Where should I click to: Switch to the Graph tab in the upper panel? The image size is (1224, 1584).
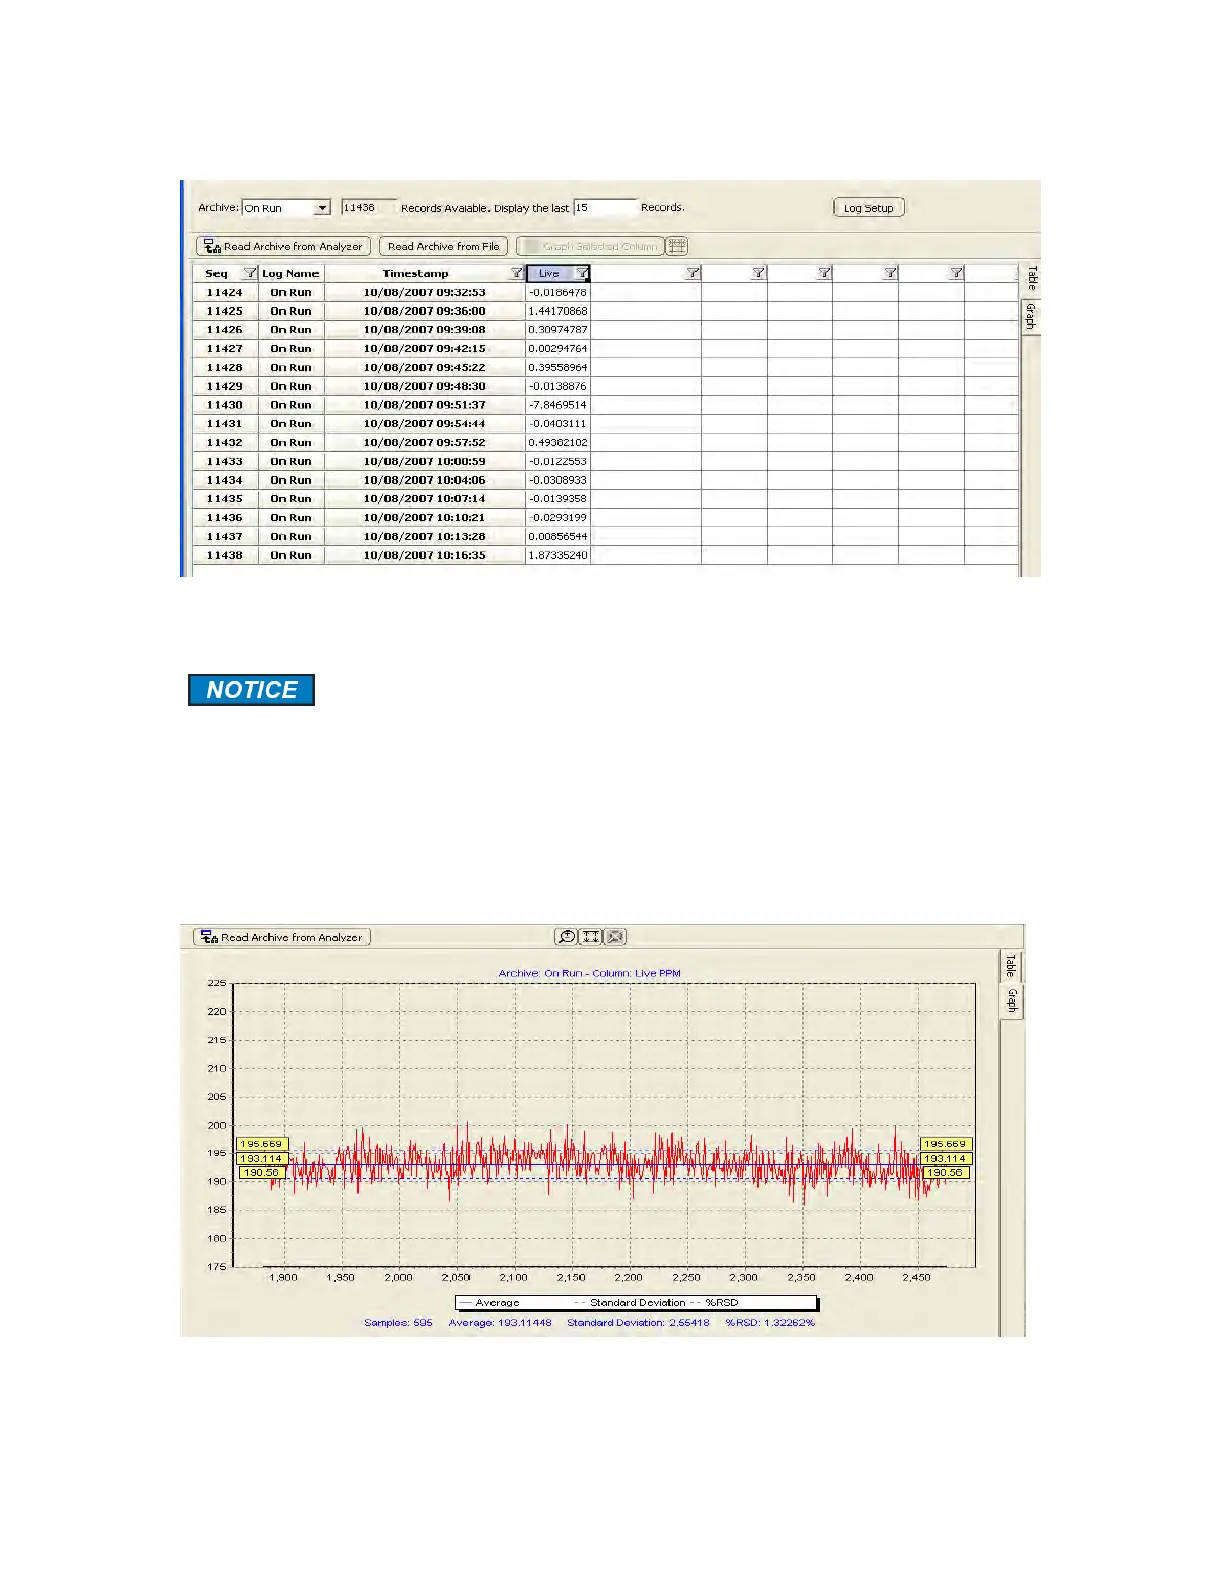click(1031, 317)
